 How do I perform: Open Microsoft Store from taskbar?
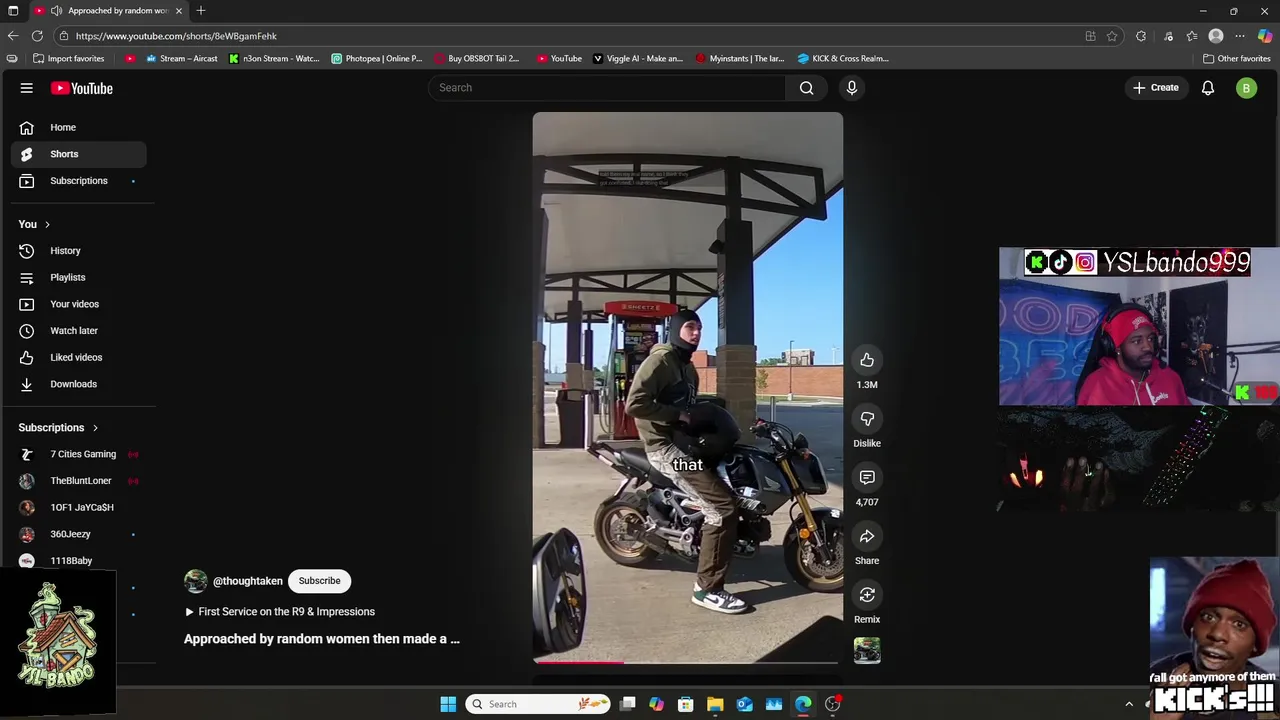click(x=686, y=704)
